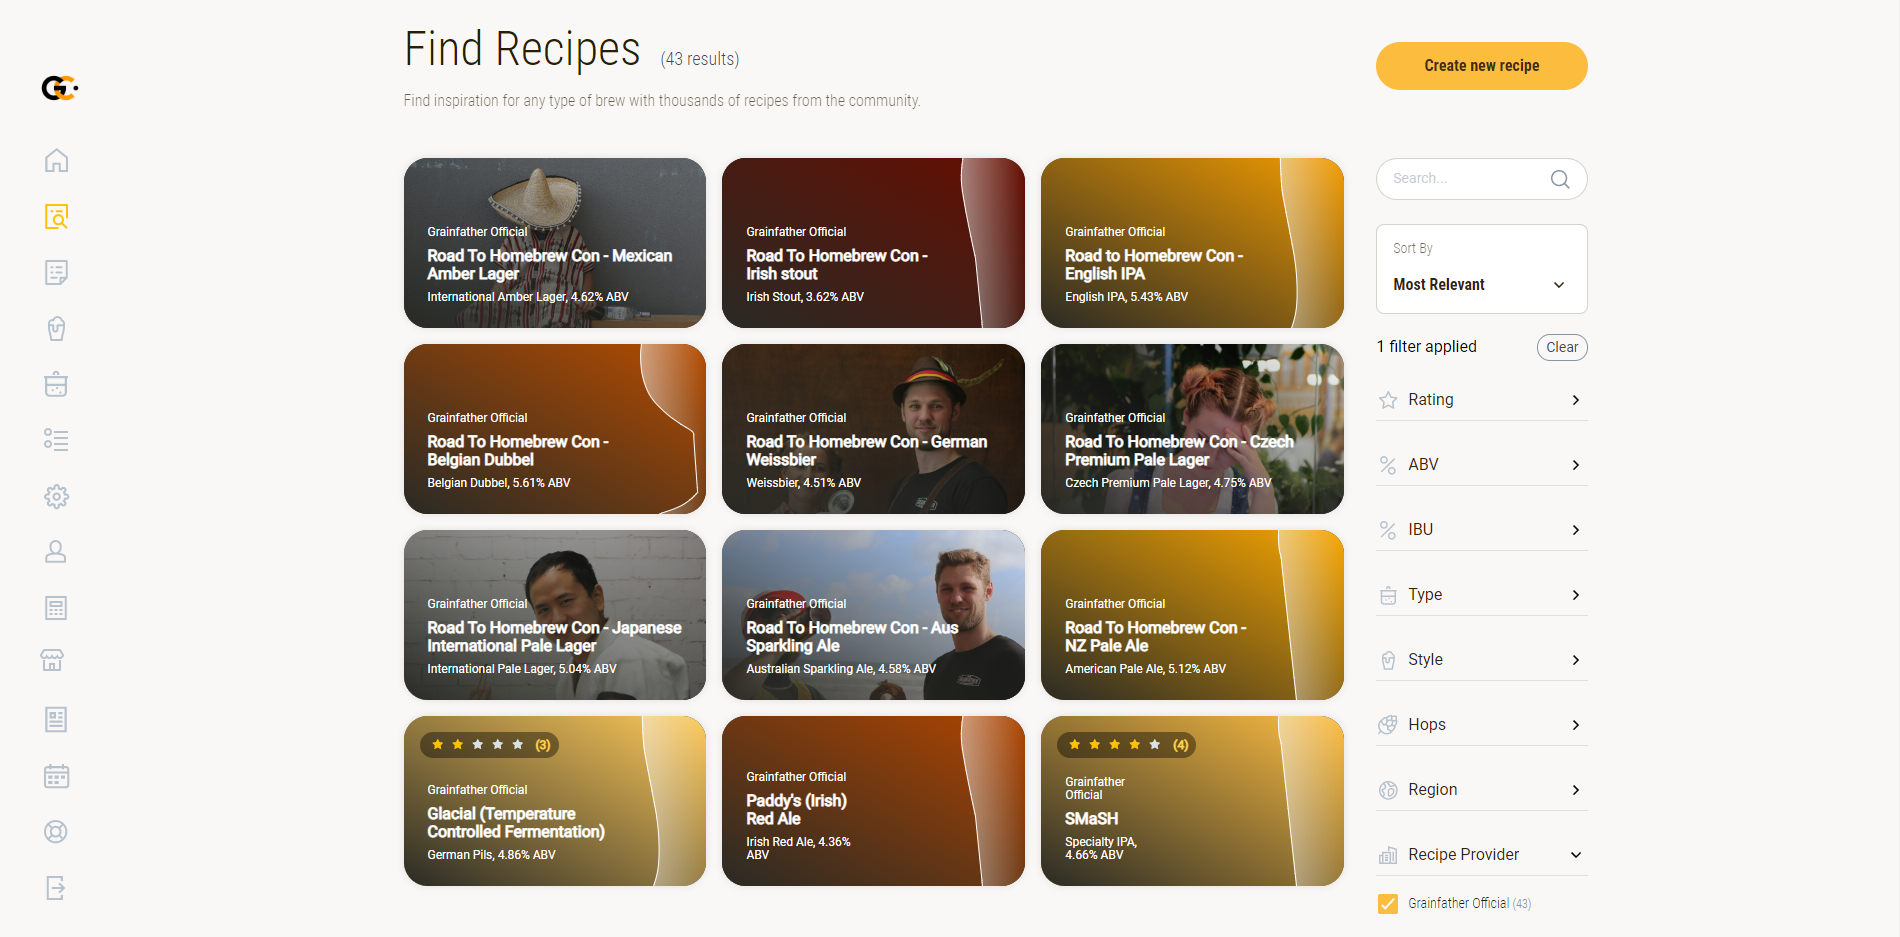
Task: Focus the recipe Search field
Action: click(1481, 179)
